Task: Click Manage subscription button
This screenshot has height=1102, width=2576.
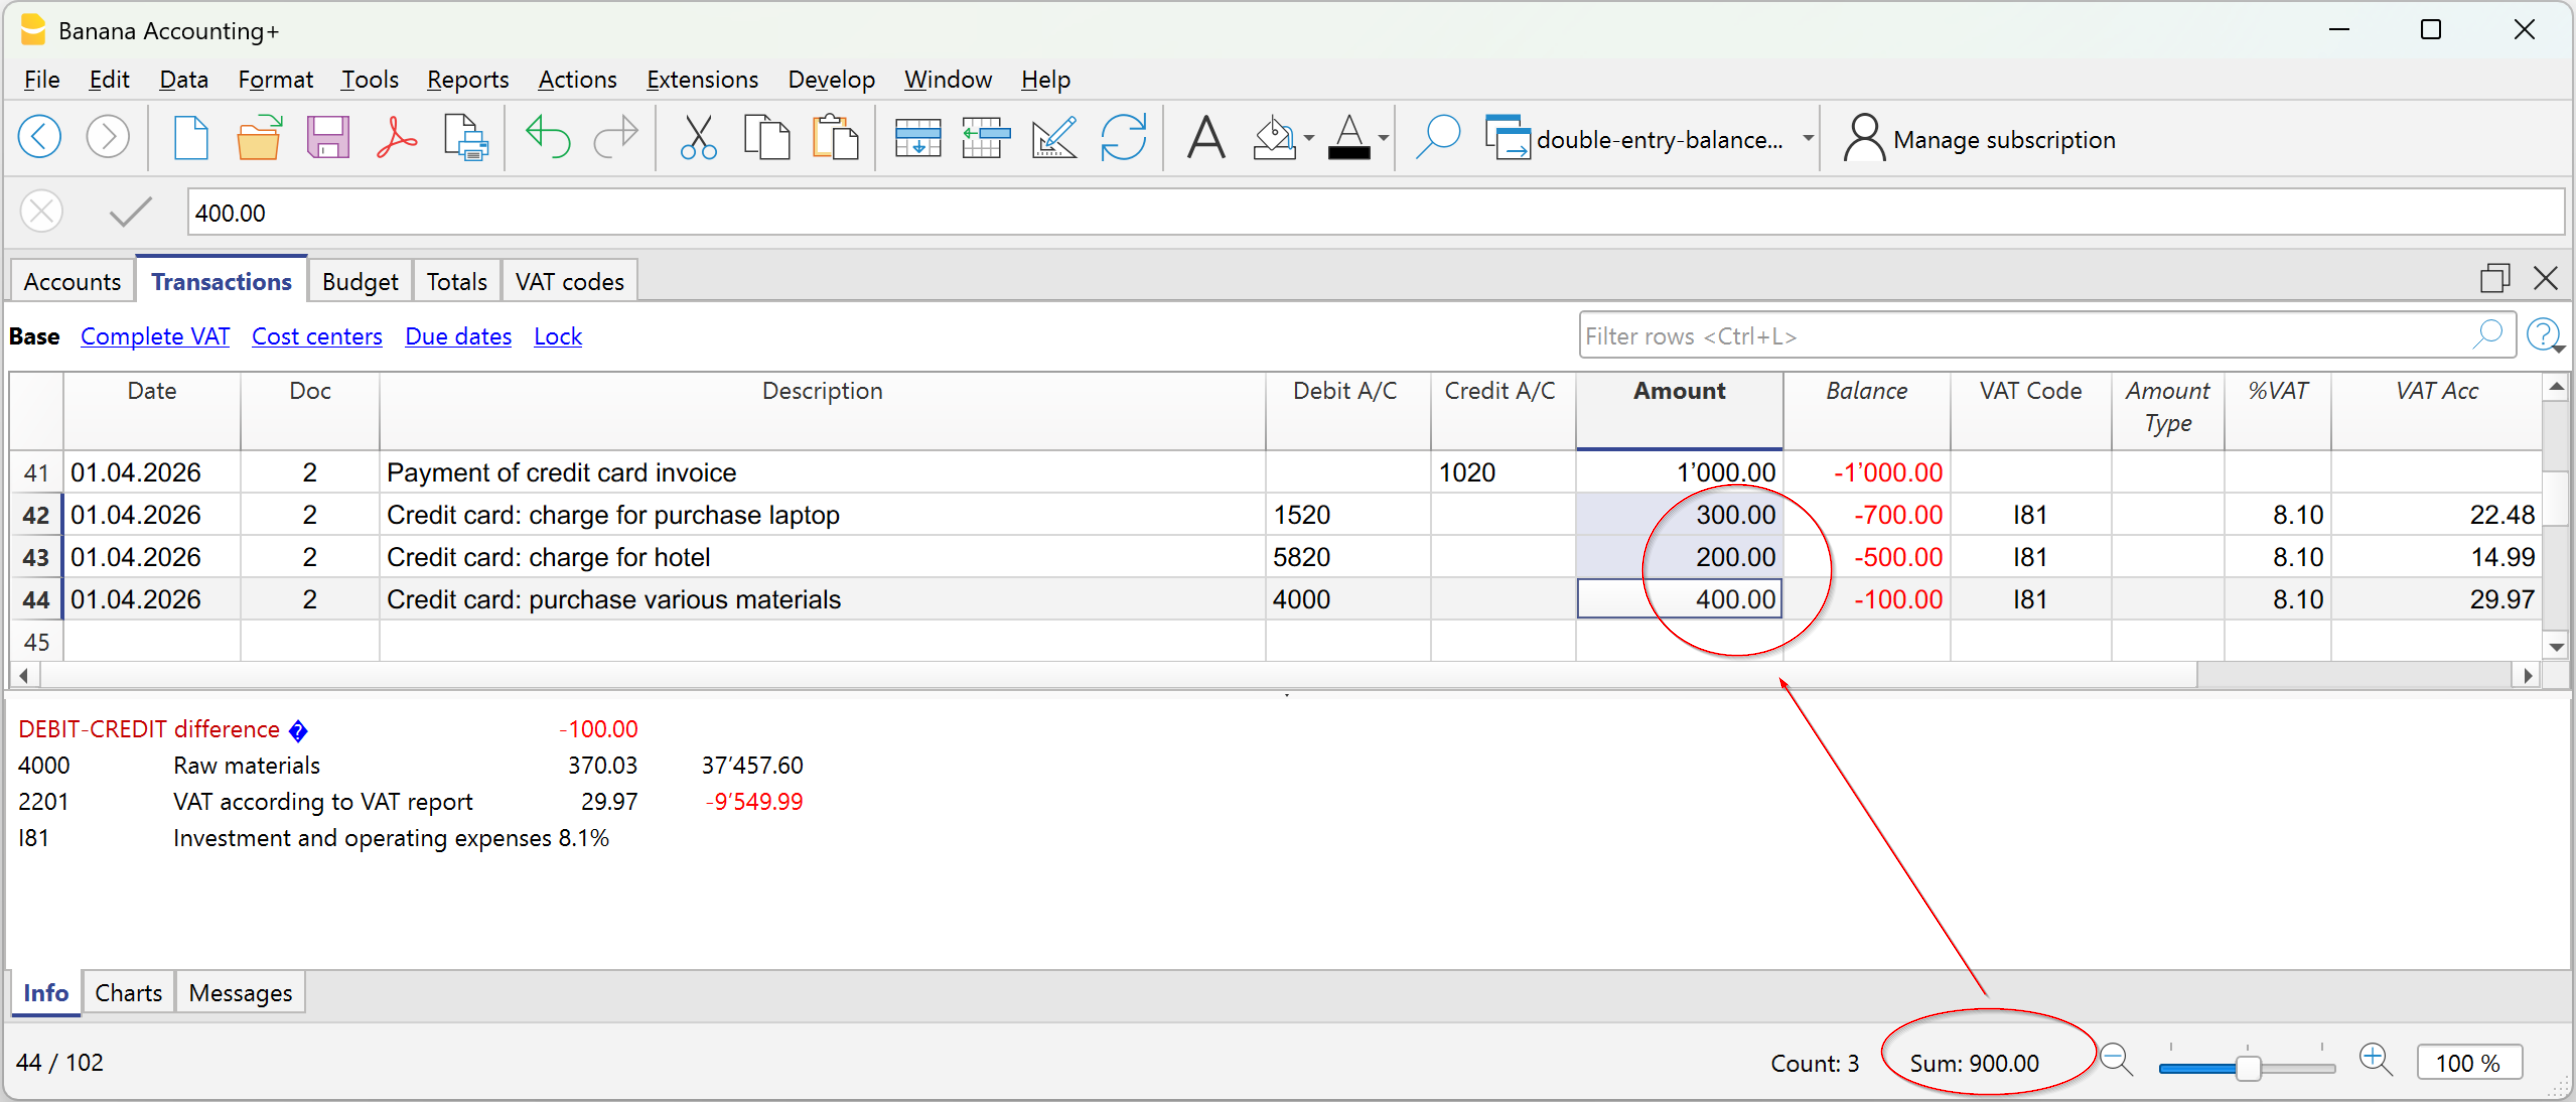Action: [1981, 139]
